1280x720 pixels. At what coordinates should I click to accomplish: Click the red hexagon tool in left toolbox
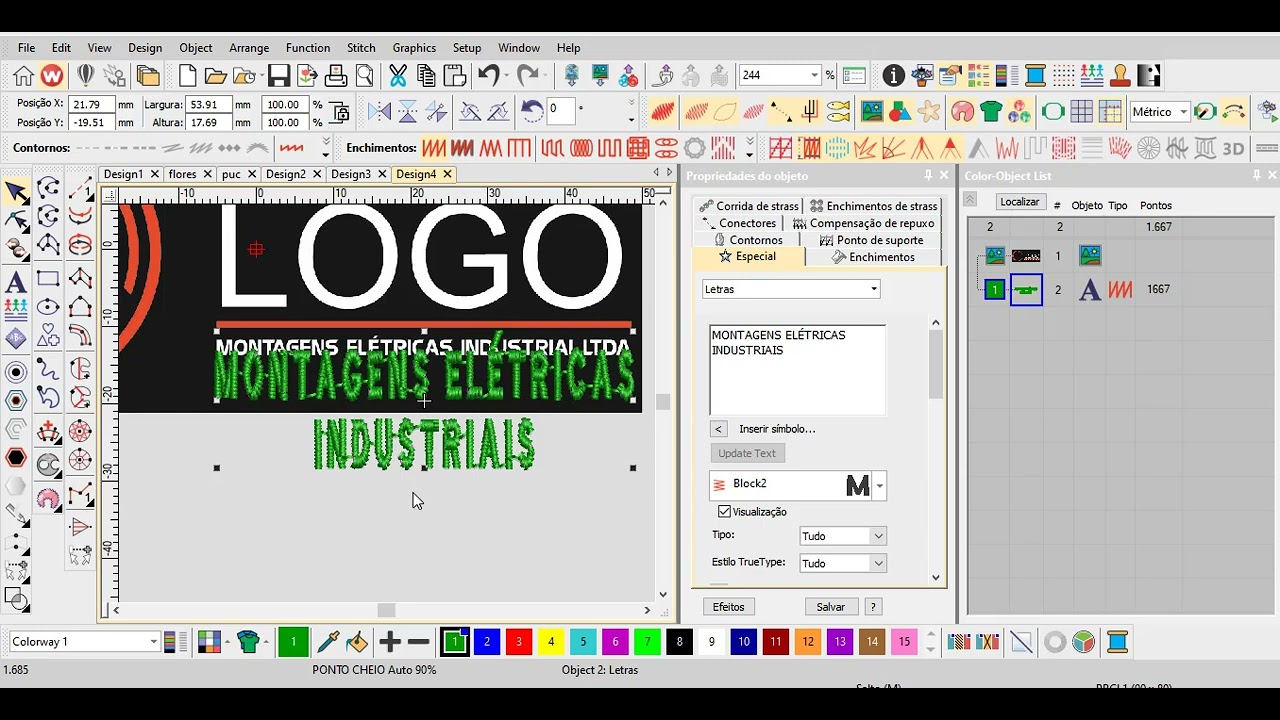click(x=16, y=458)
